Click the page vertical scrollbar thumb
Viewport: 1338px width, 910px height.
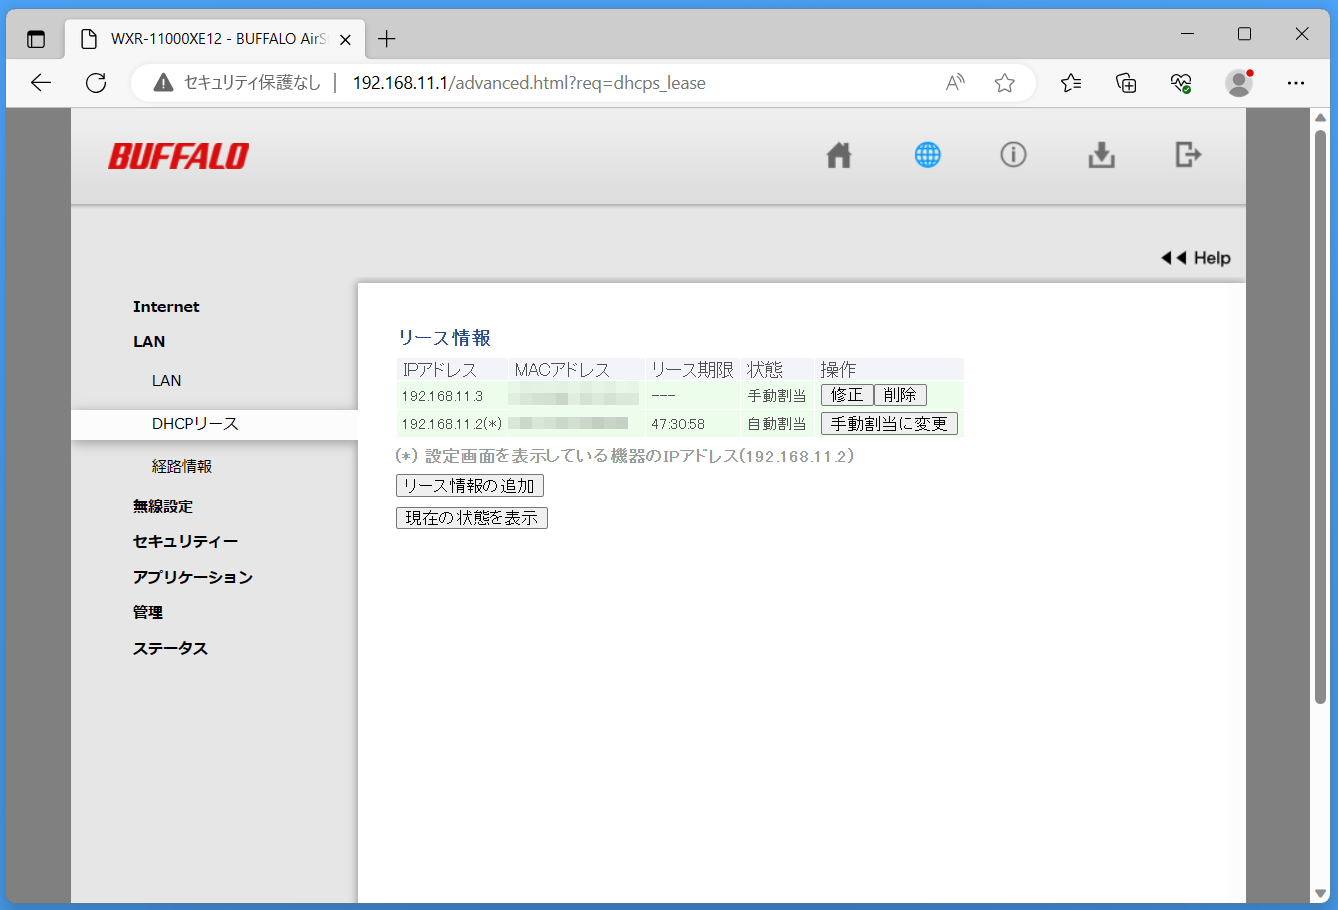coord(1320,415)
